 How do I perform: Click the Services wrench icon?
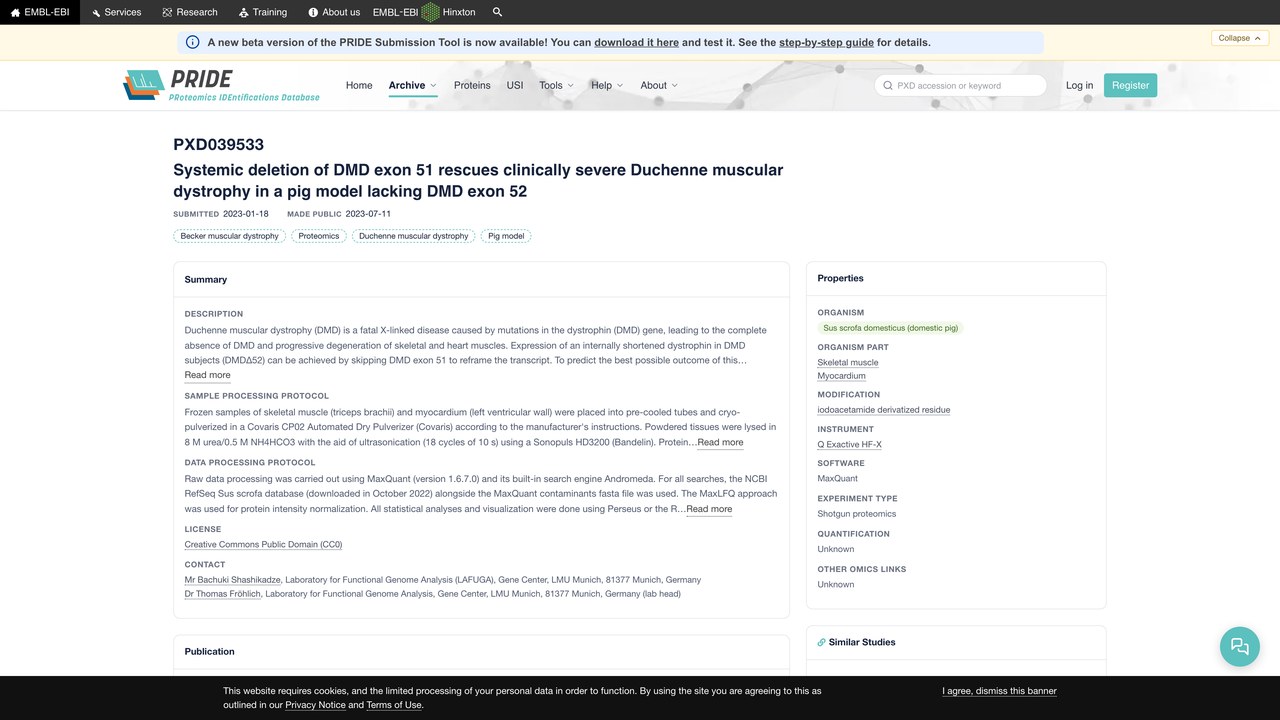[x=96, y=12]
